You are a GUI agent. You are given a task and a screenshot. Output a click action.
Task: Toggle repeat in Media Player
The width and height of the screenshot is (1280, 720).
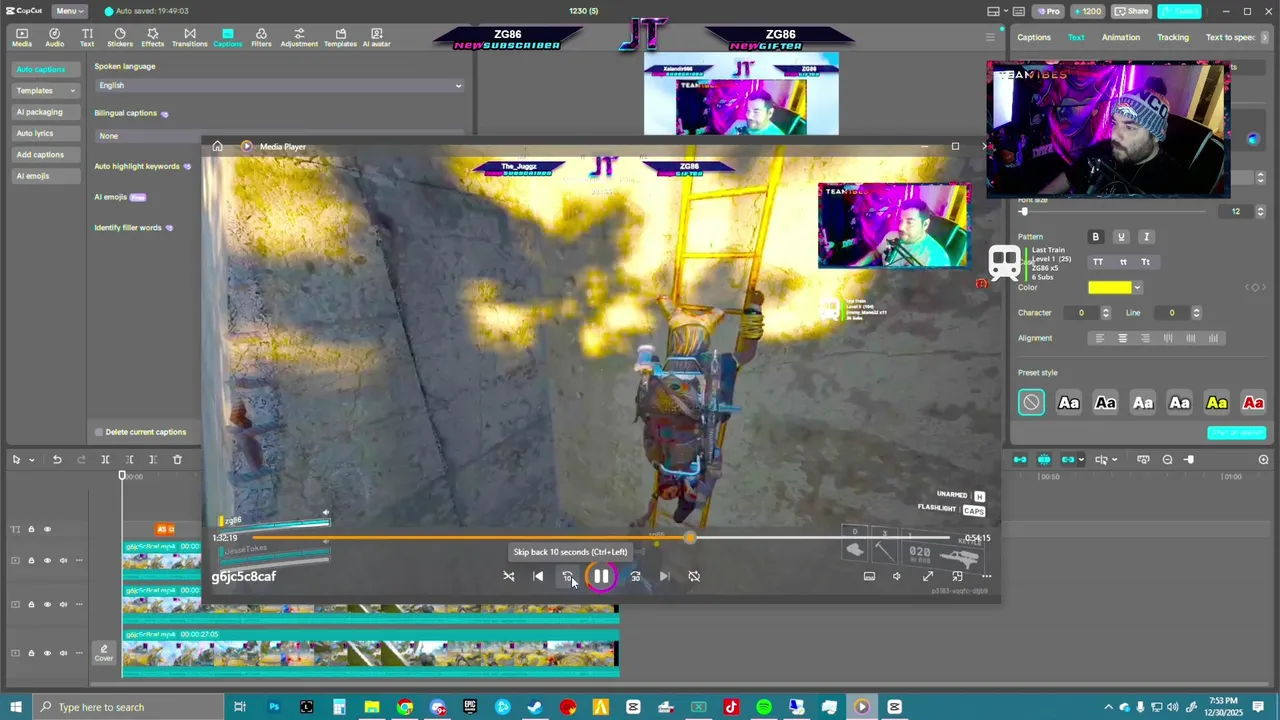tap(694, 576)
